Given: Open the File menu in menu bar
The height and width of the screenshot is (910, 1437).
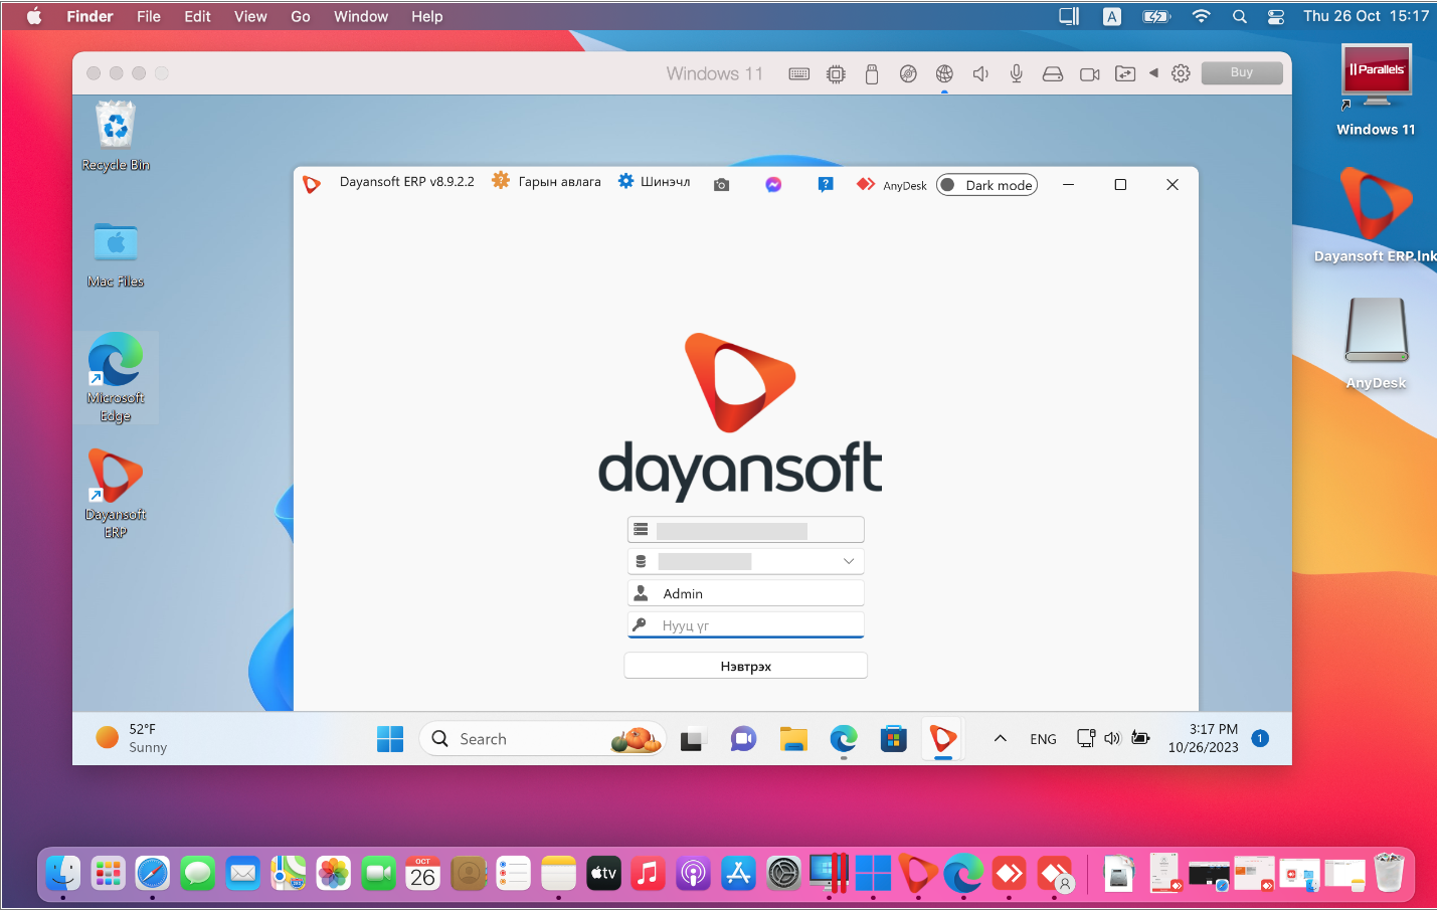Looking at the screenshot, I should (149, 16).
